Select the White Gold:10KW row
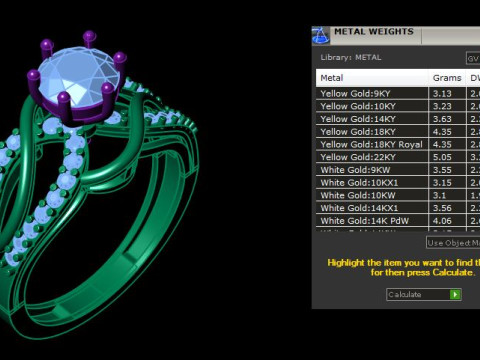The width and height of the screenshot is (480, 360). tap(398, 195)
